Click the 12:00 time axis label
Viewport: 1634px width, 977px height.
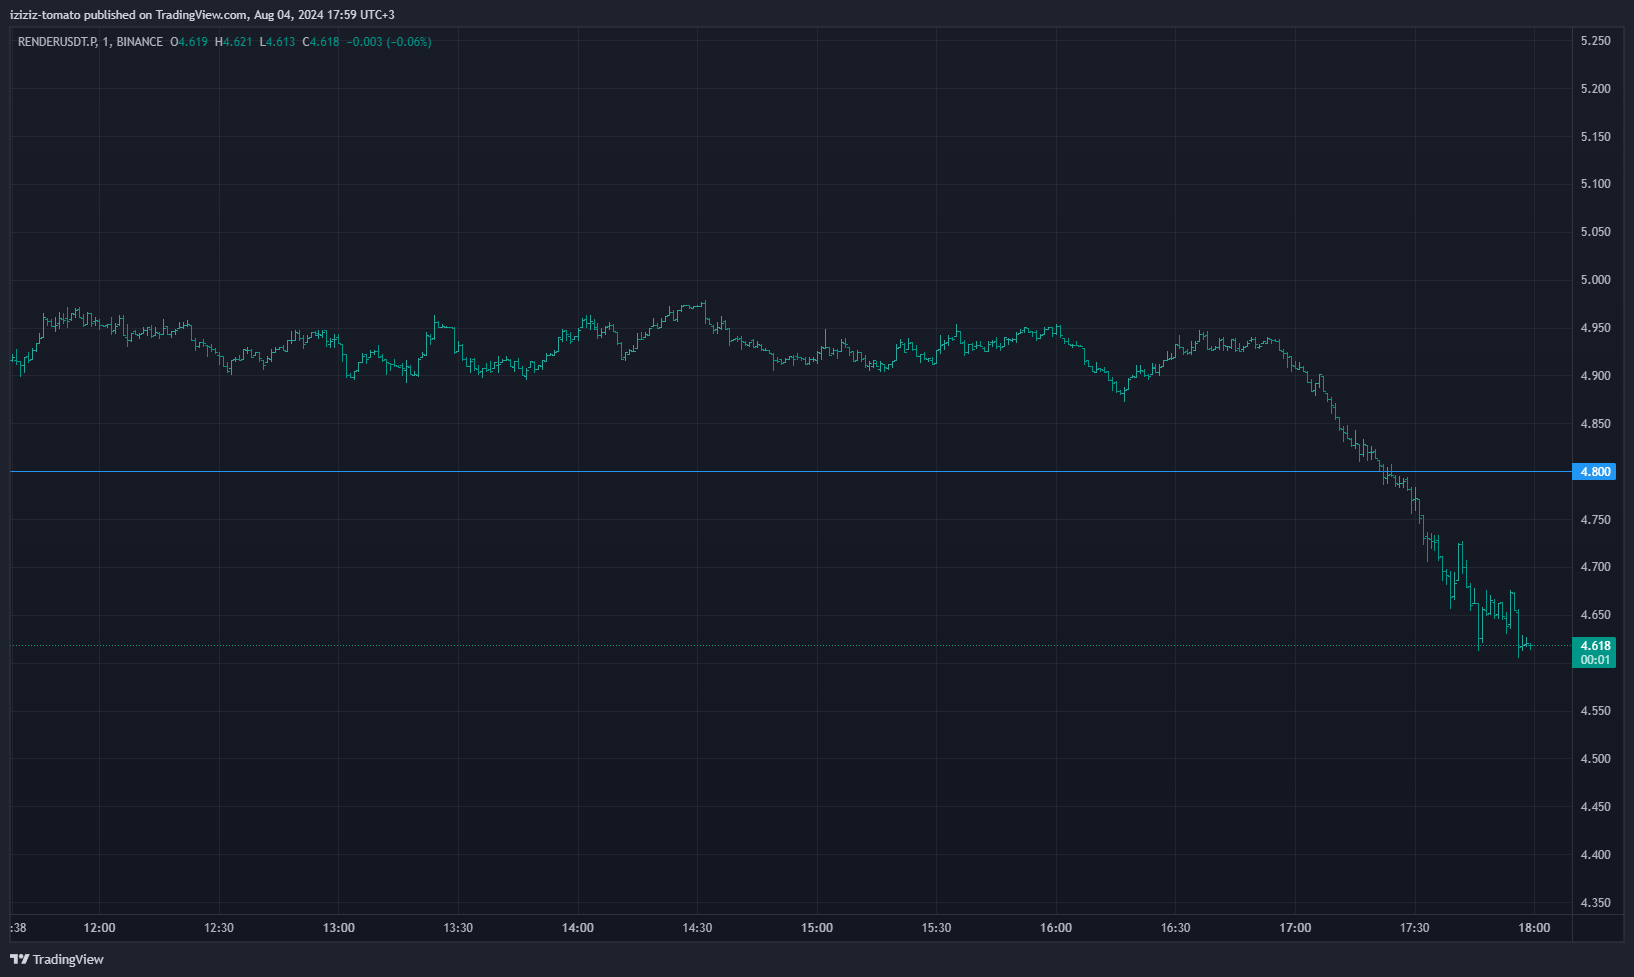point(99,928)
